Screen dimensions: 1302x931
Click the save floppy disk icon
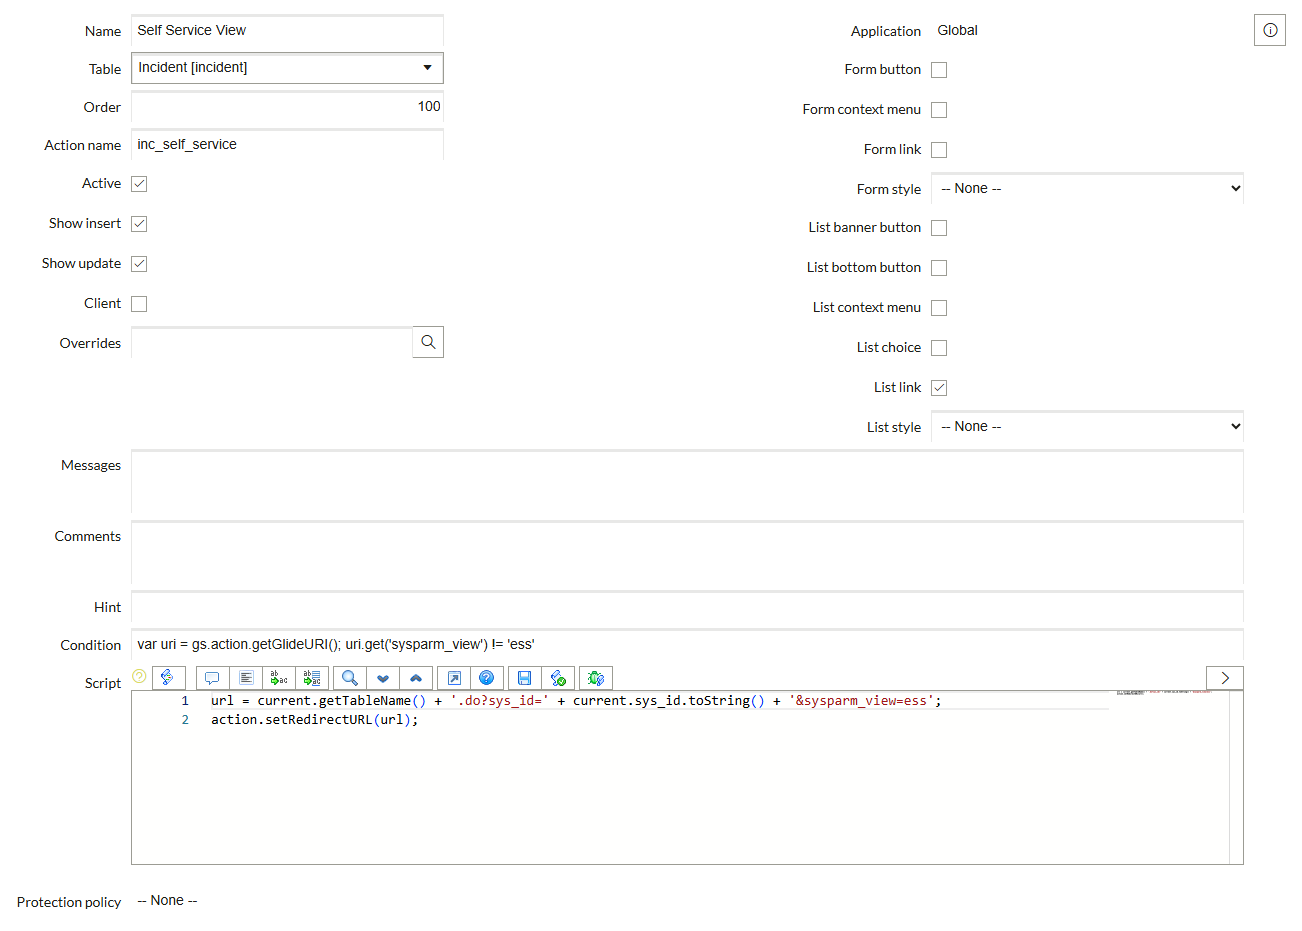[x=525, y=678]
